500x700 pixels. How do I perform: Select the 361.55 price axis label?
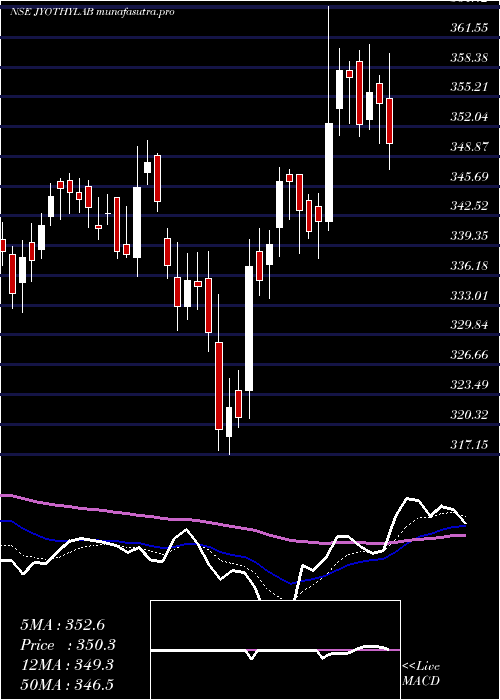coord(468,28)
